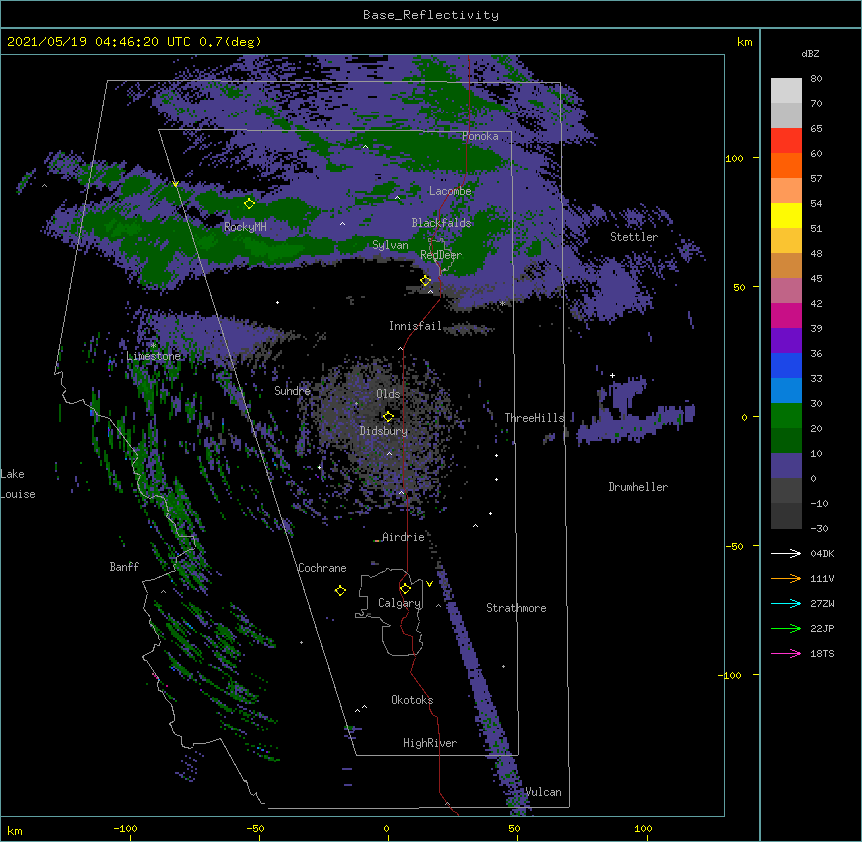
Task: Click the -100 tick on bottom axis
Action: 125,828
